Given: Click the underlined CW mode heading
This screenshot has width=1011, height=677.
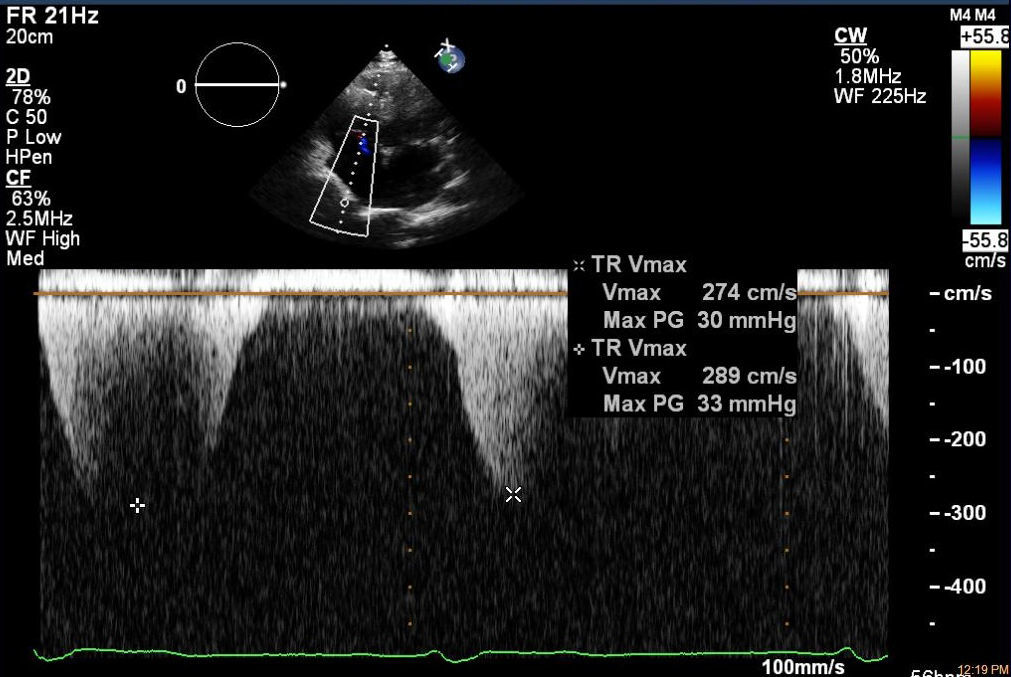Looking at the screenshot, I should (x=850, y=36).
